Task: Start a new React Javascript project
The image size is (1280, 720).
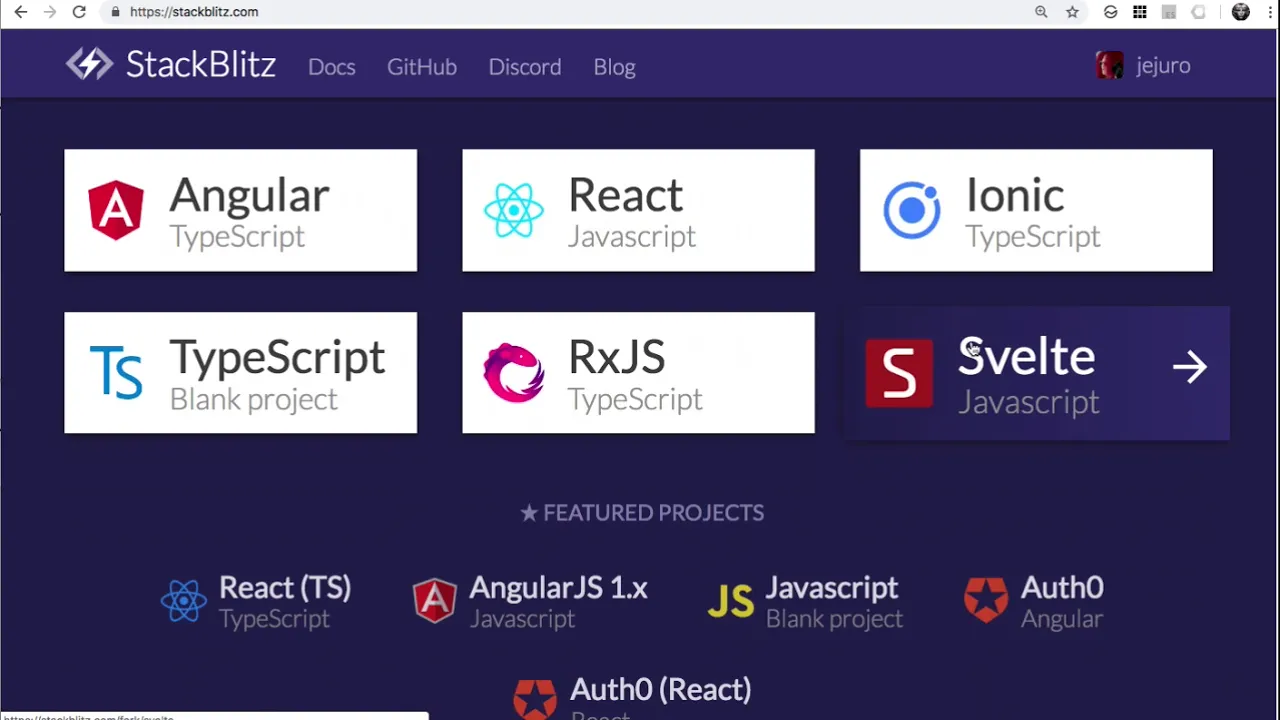Action: [638, 210]
